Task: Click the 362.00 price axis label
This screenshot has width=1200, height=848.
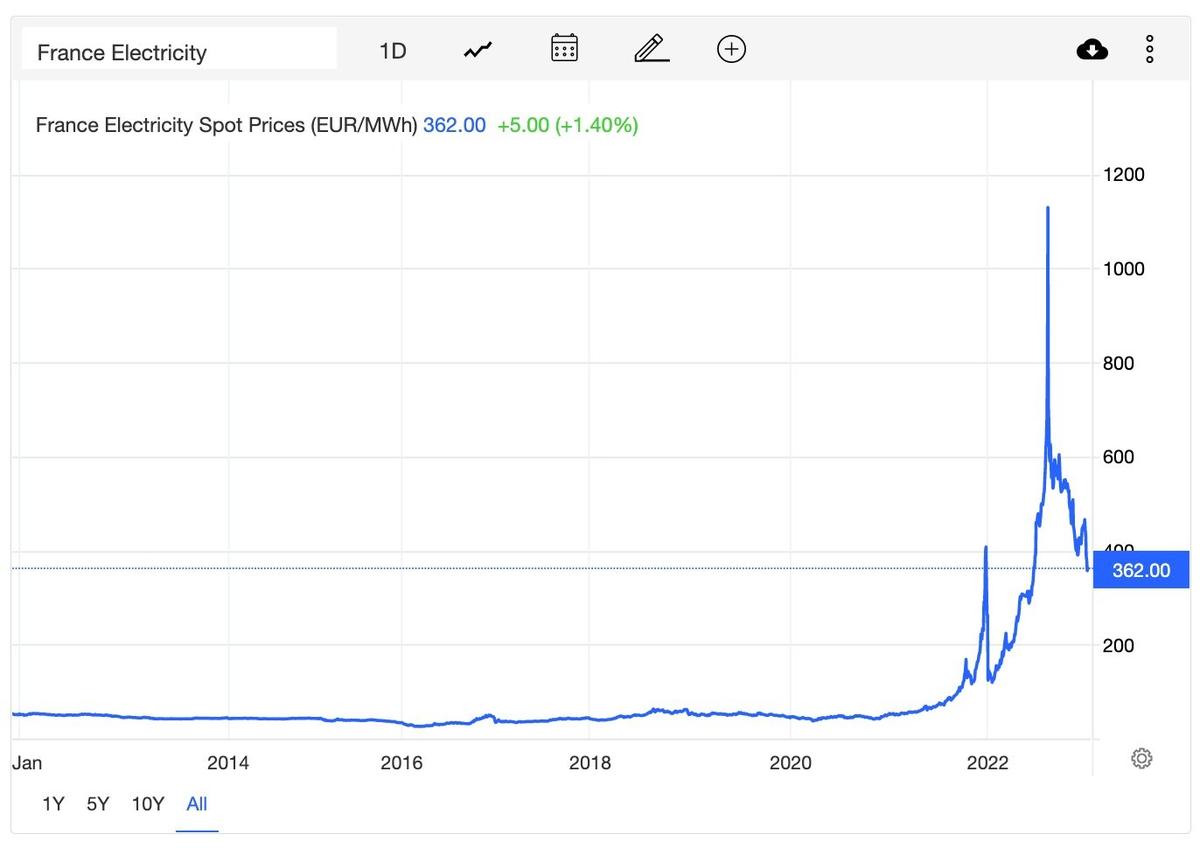Action: pyautogui.click(x=1141, y=569)
